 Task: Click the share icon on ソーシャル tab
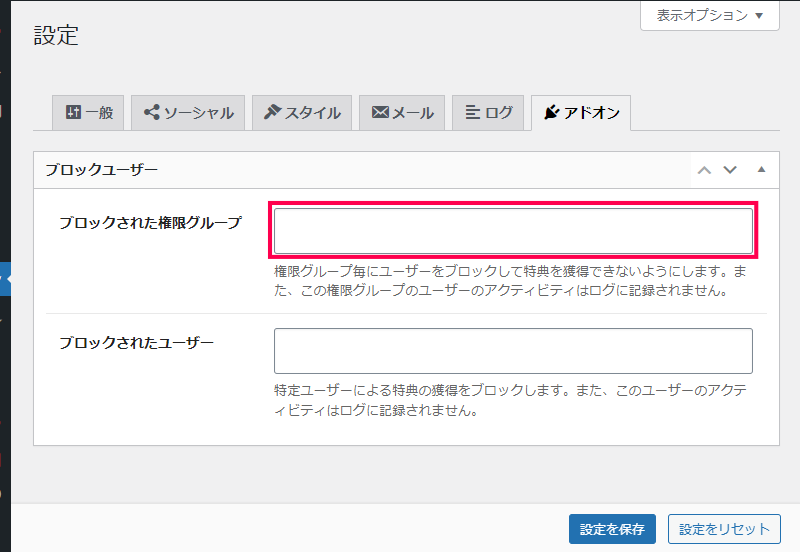click(x=152, y=112)
